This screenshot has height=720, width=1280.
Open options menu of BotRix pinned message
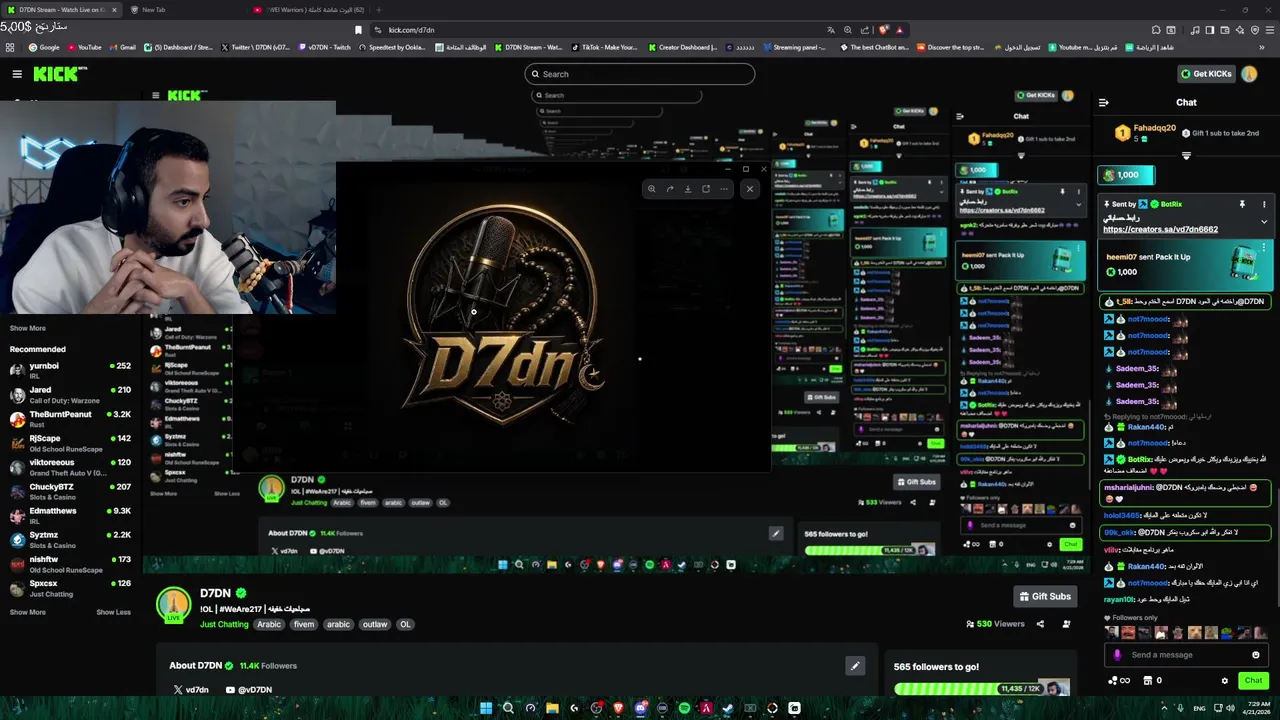click(1264, 204)
